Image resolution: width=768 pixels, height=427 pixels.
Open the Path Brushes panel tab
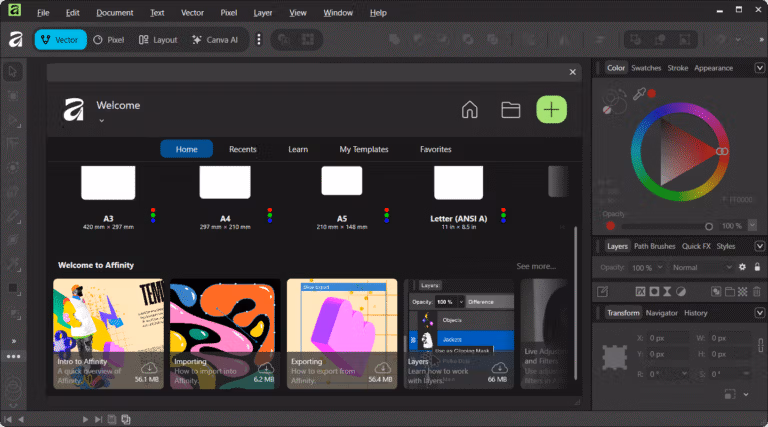click(654, 246)
